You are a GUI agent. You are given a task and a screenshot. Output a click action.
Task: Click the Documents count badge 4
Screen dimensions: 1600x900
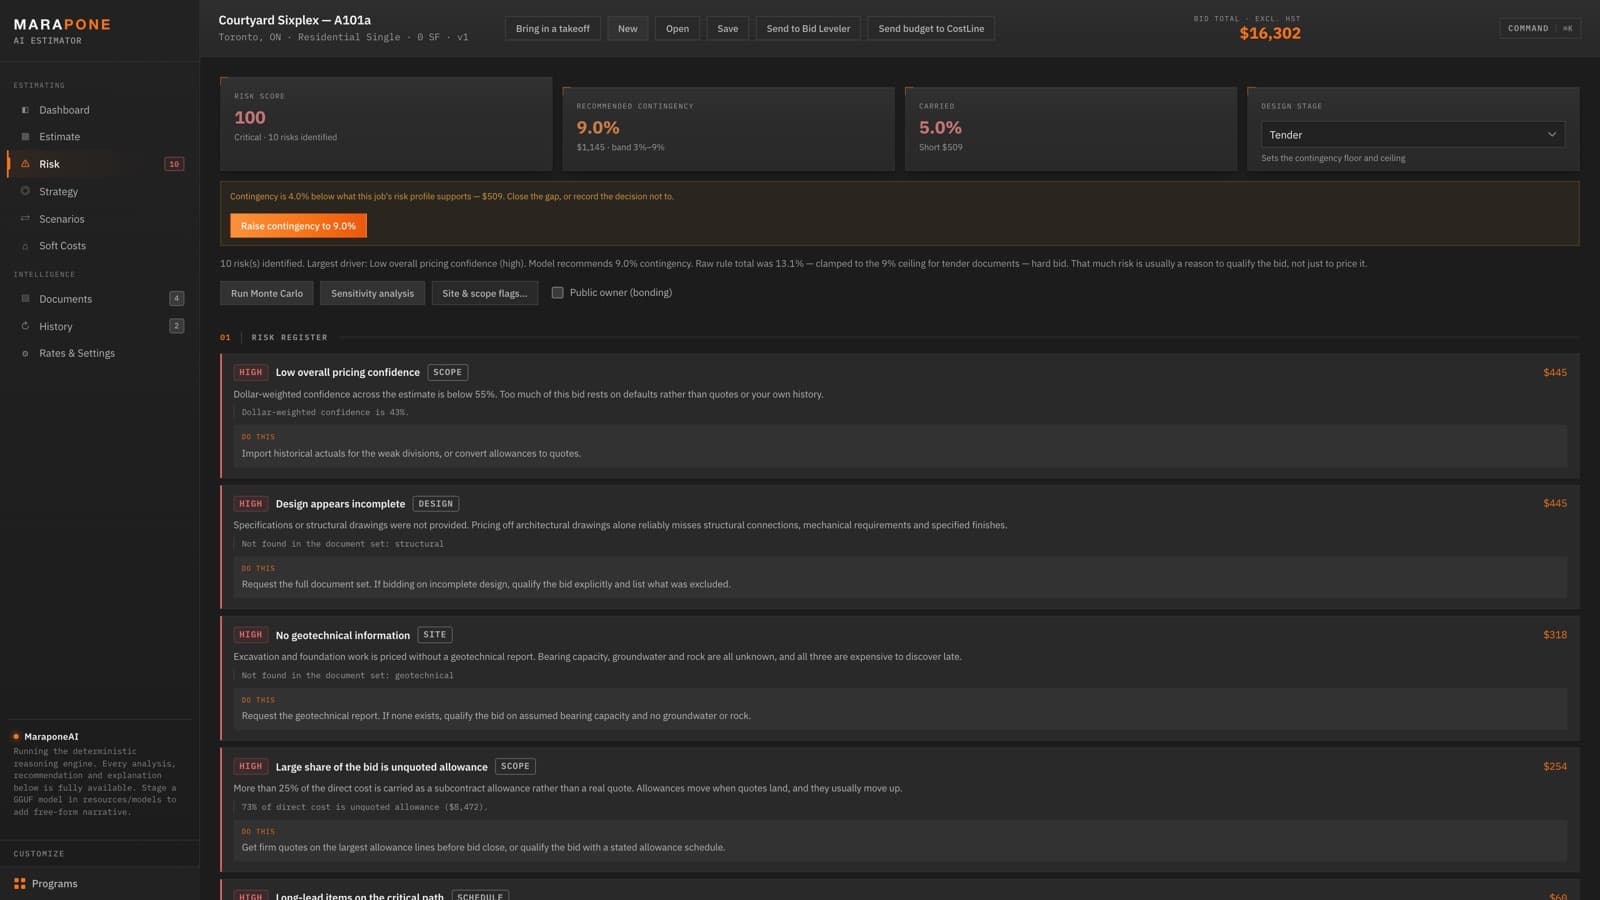pos(177,298)
